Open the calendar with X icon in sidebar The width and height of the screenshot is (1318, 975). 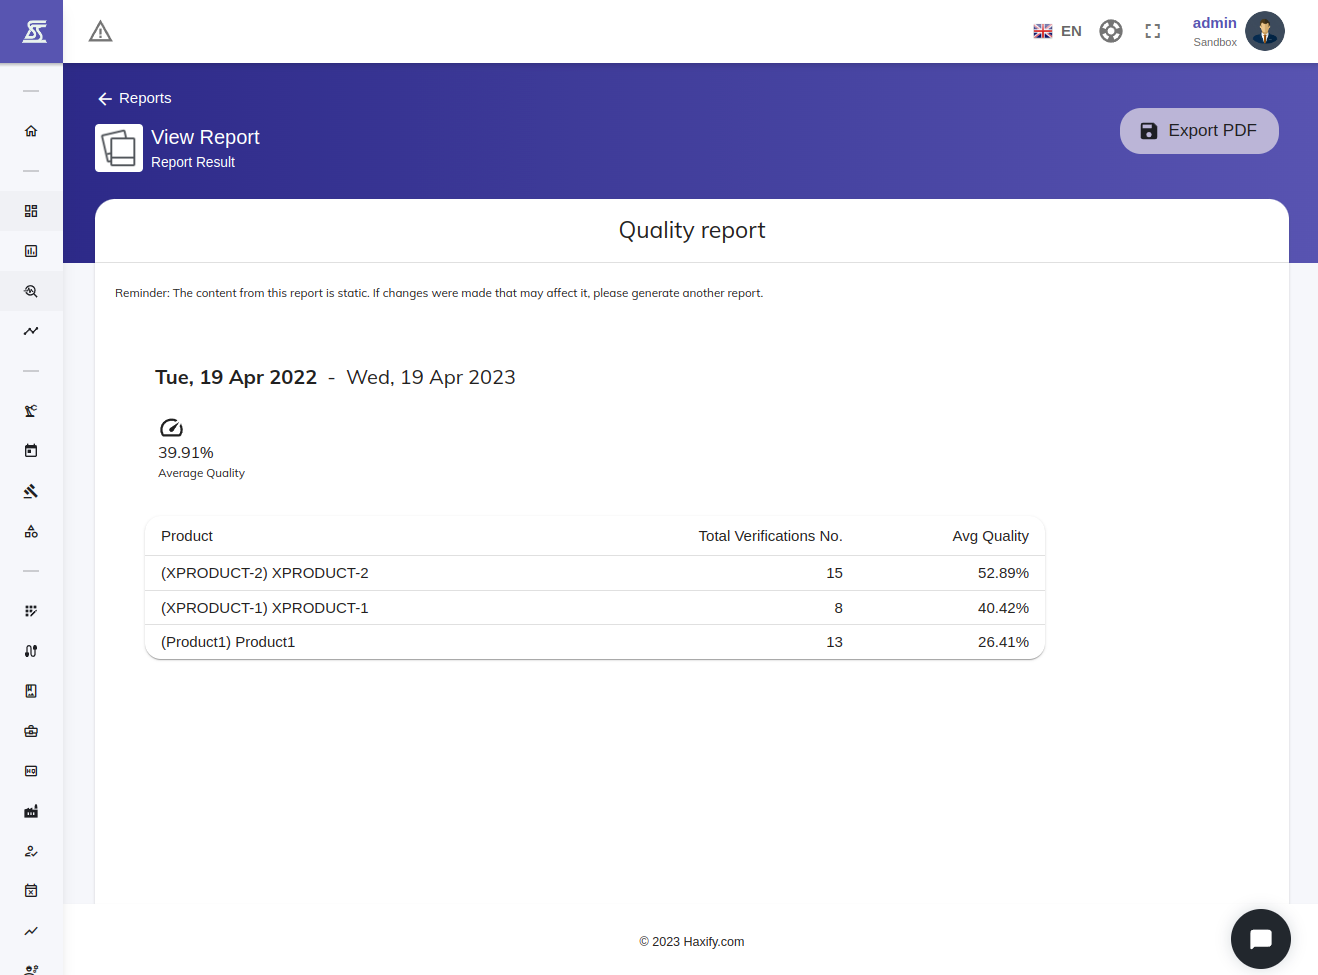pyautogui.click(x=31, y=891)
